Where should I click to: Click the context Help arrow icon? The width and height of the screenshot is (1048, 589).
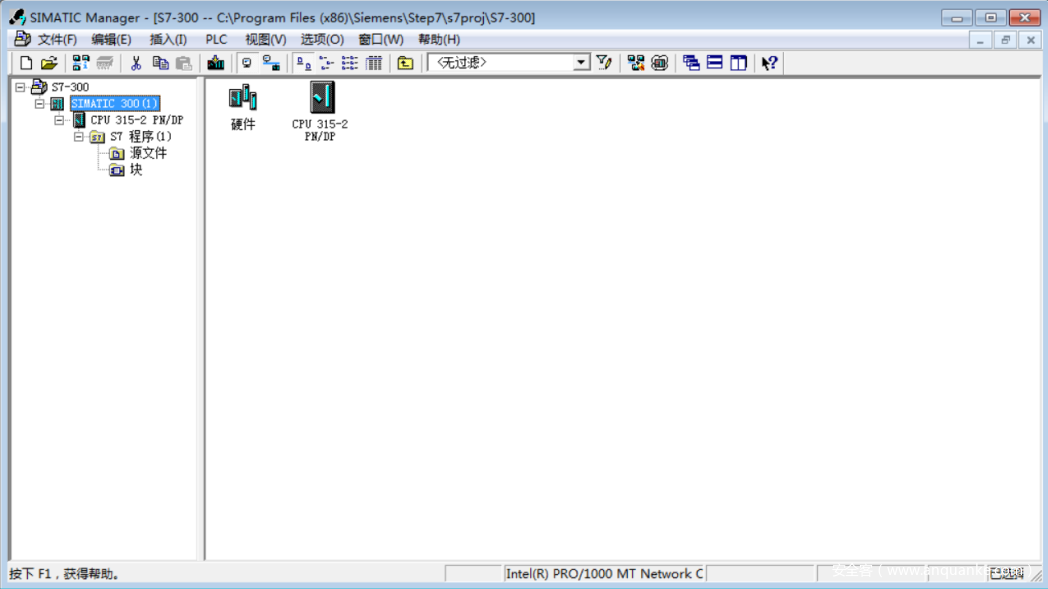coord(769,63)
